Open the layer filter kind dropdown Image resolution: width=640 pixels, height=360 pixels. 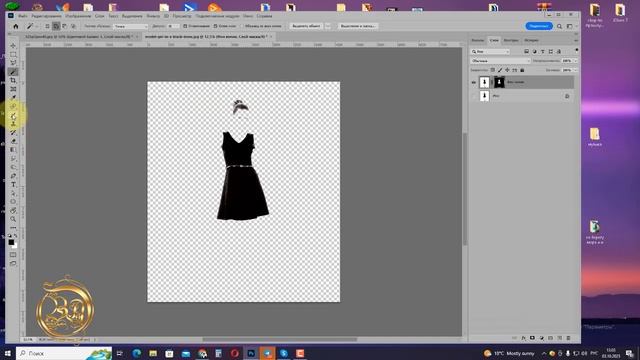point(490,51)
